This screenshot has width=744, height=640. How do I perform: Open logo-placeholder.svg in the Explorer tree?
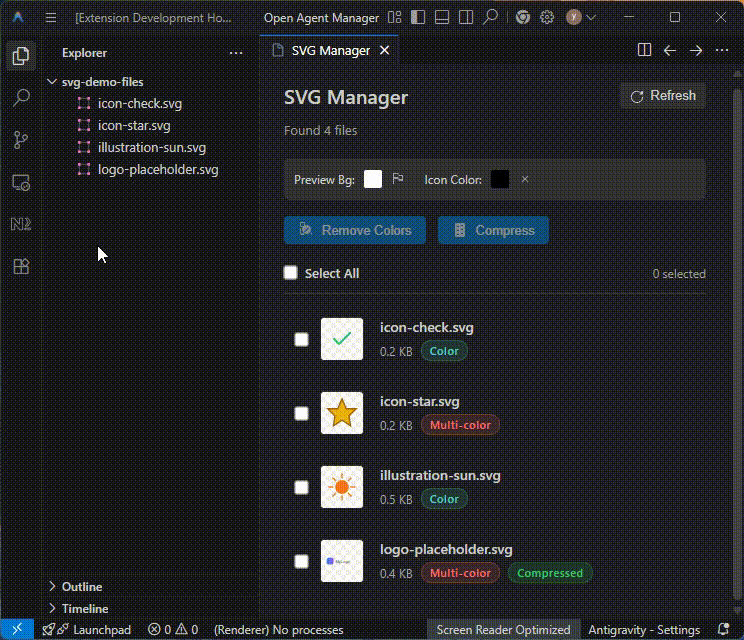[157, 169]
